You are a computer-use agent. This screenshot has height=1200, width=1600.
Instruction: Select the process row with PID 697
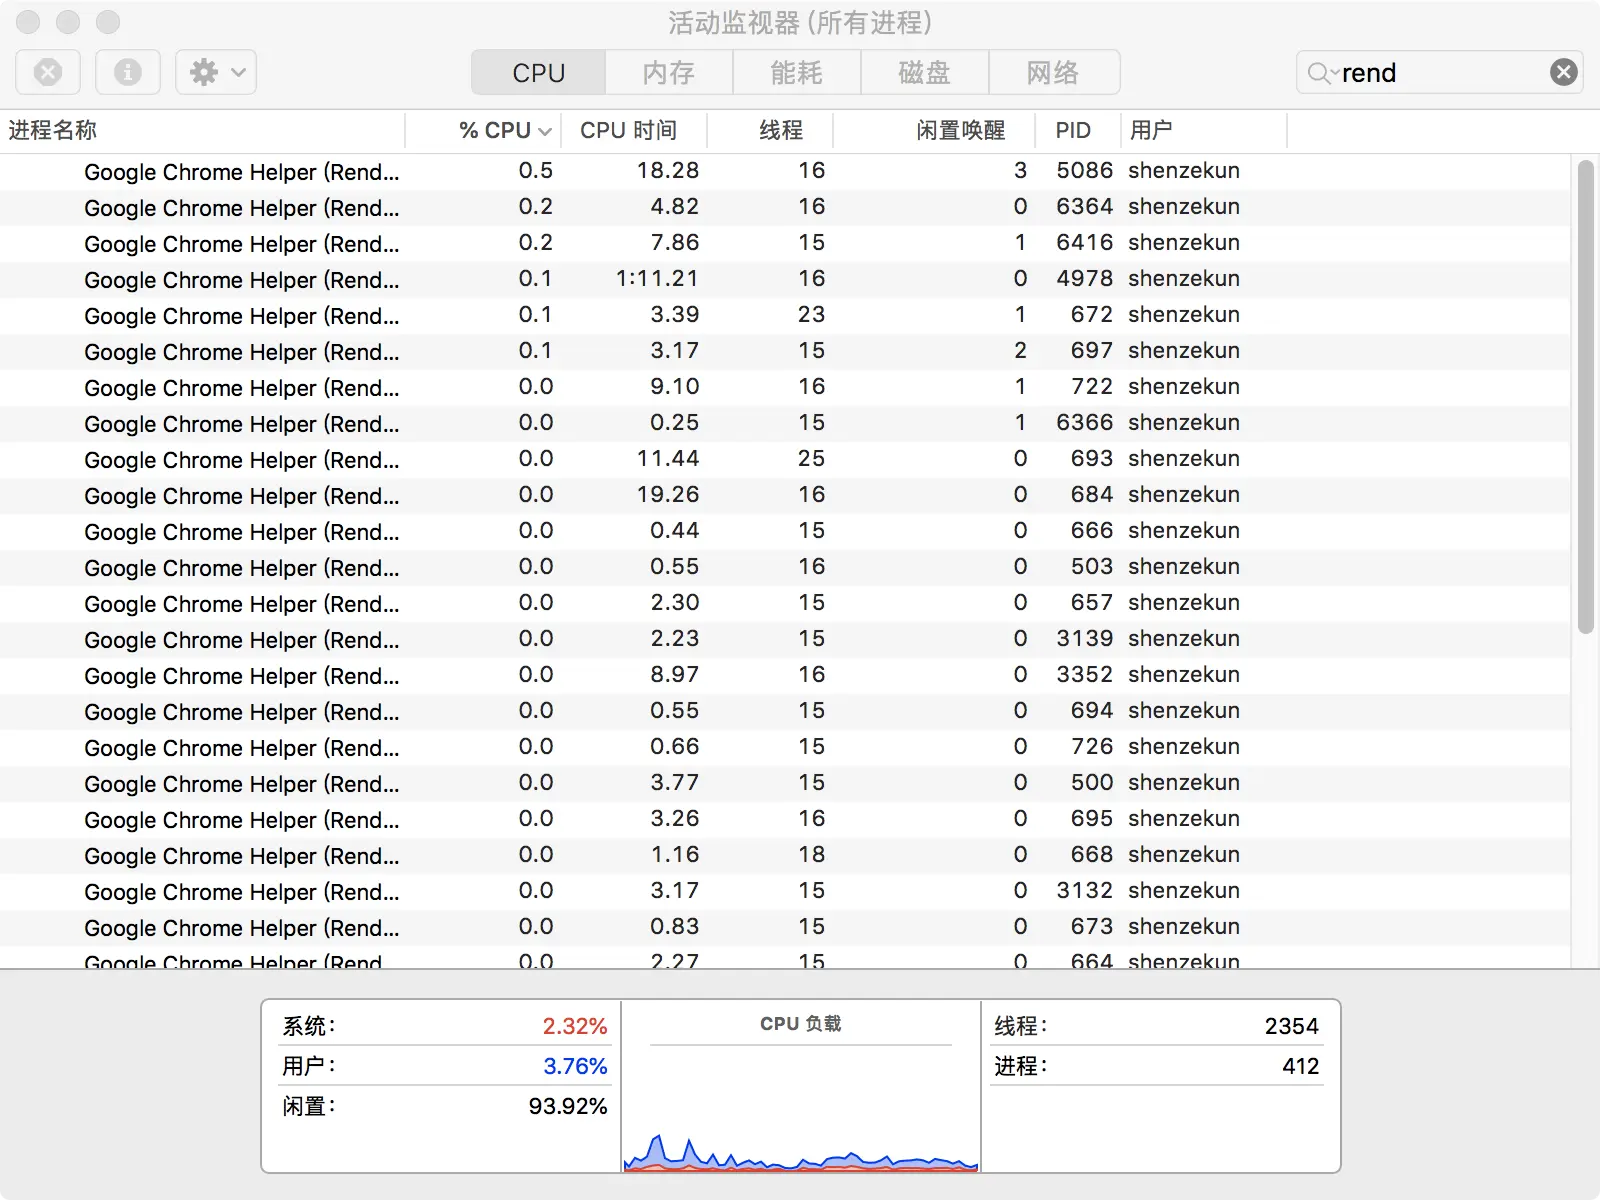(785, 351)
